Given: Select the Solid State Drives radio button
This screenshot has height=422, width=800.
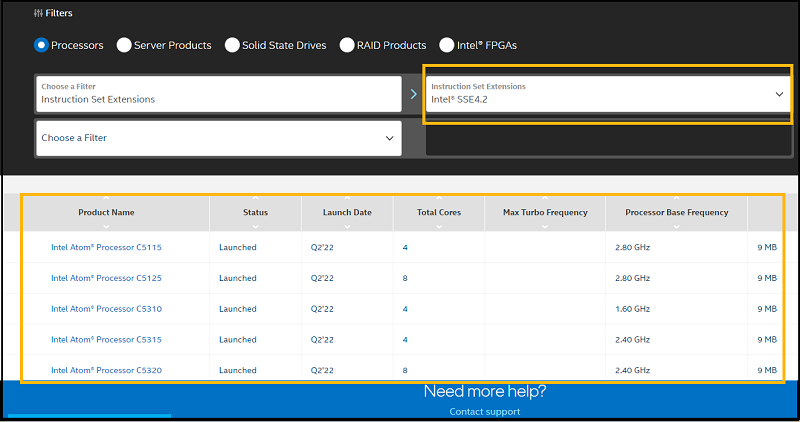Looking at the screenshot, I should pyautogui.click(x=232, y=45).
